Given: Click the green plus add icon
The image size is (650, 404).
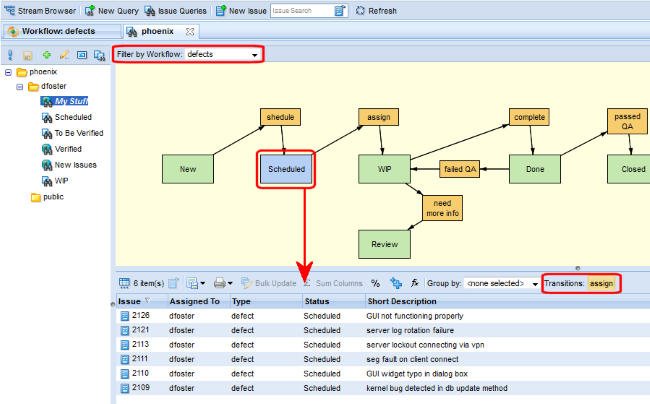Looking at the screenshot, I should tap(46, 54).
